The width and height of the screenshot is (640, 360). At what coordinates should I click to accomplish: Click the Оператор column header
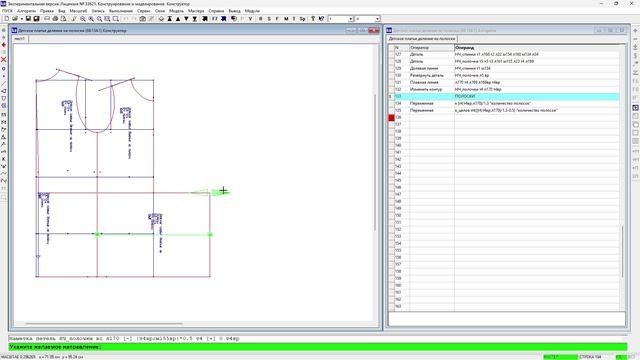click(432, 48)
